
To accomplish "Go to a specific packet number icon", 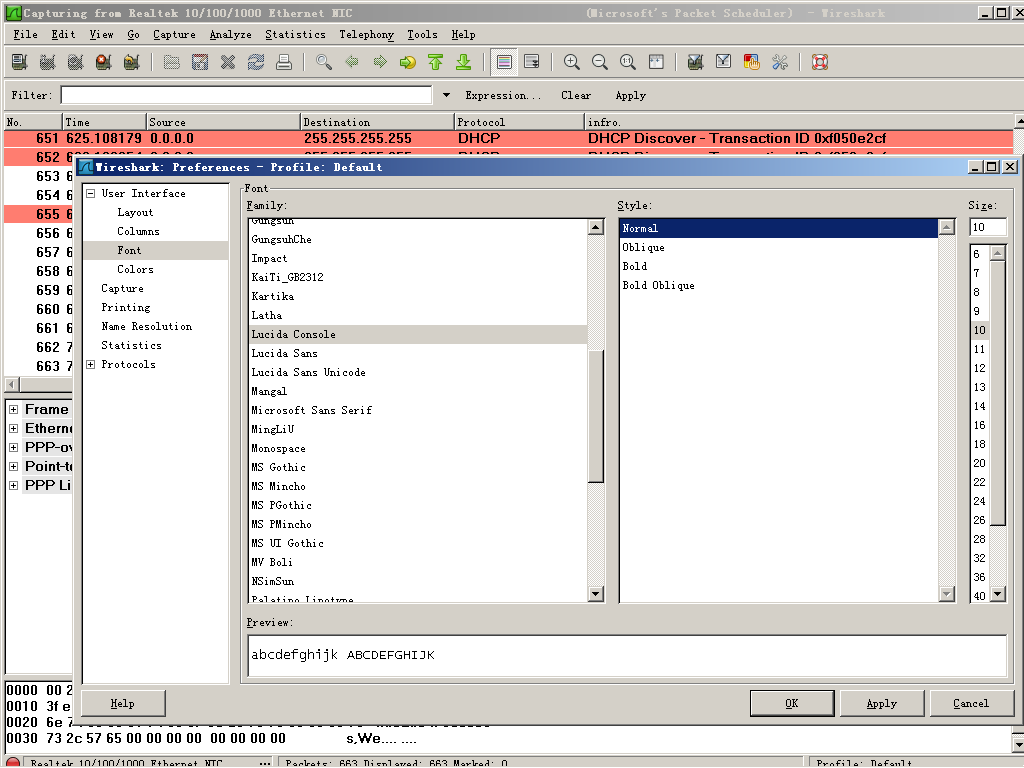I will pos(408,62).
